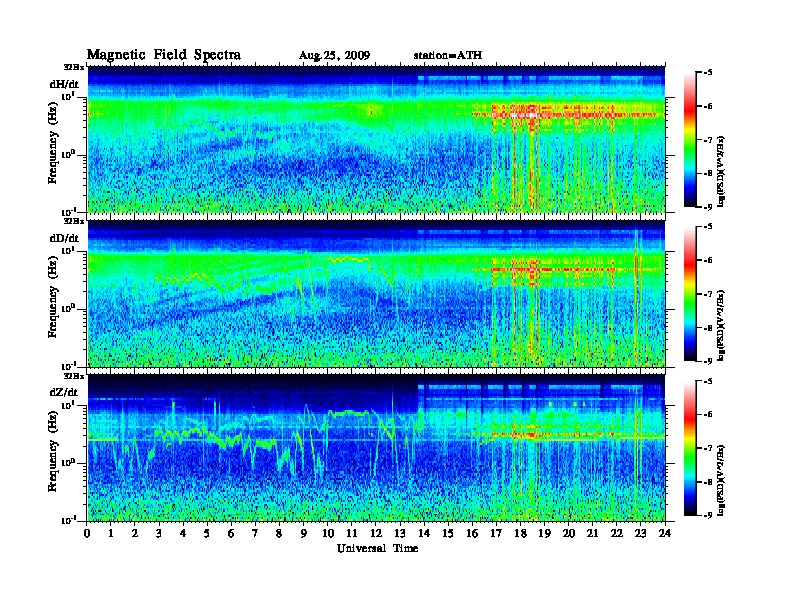
Task: Click the "32Hz" label atop dH/dt panel
Action: tap(74, 67)
